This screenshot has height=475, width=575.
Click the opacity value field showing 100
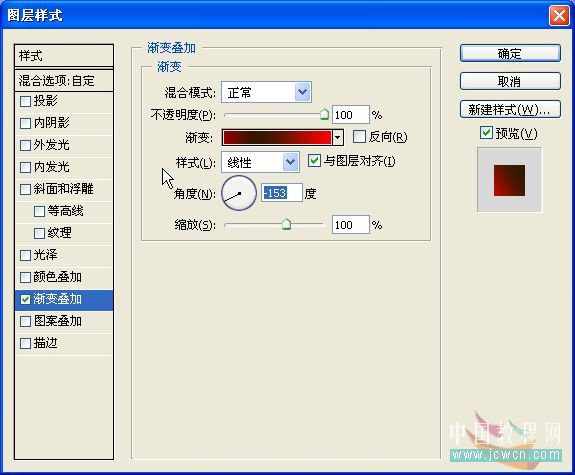click(x=351, y=115)
